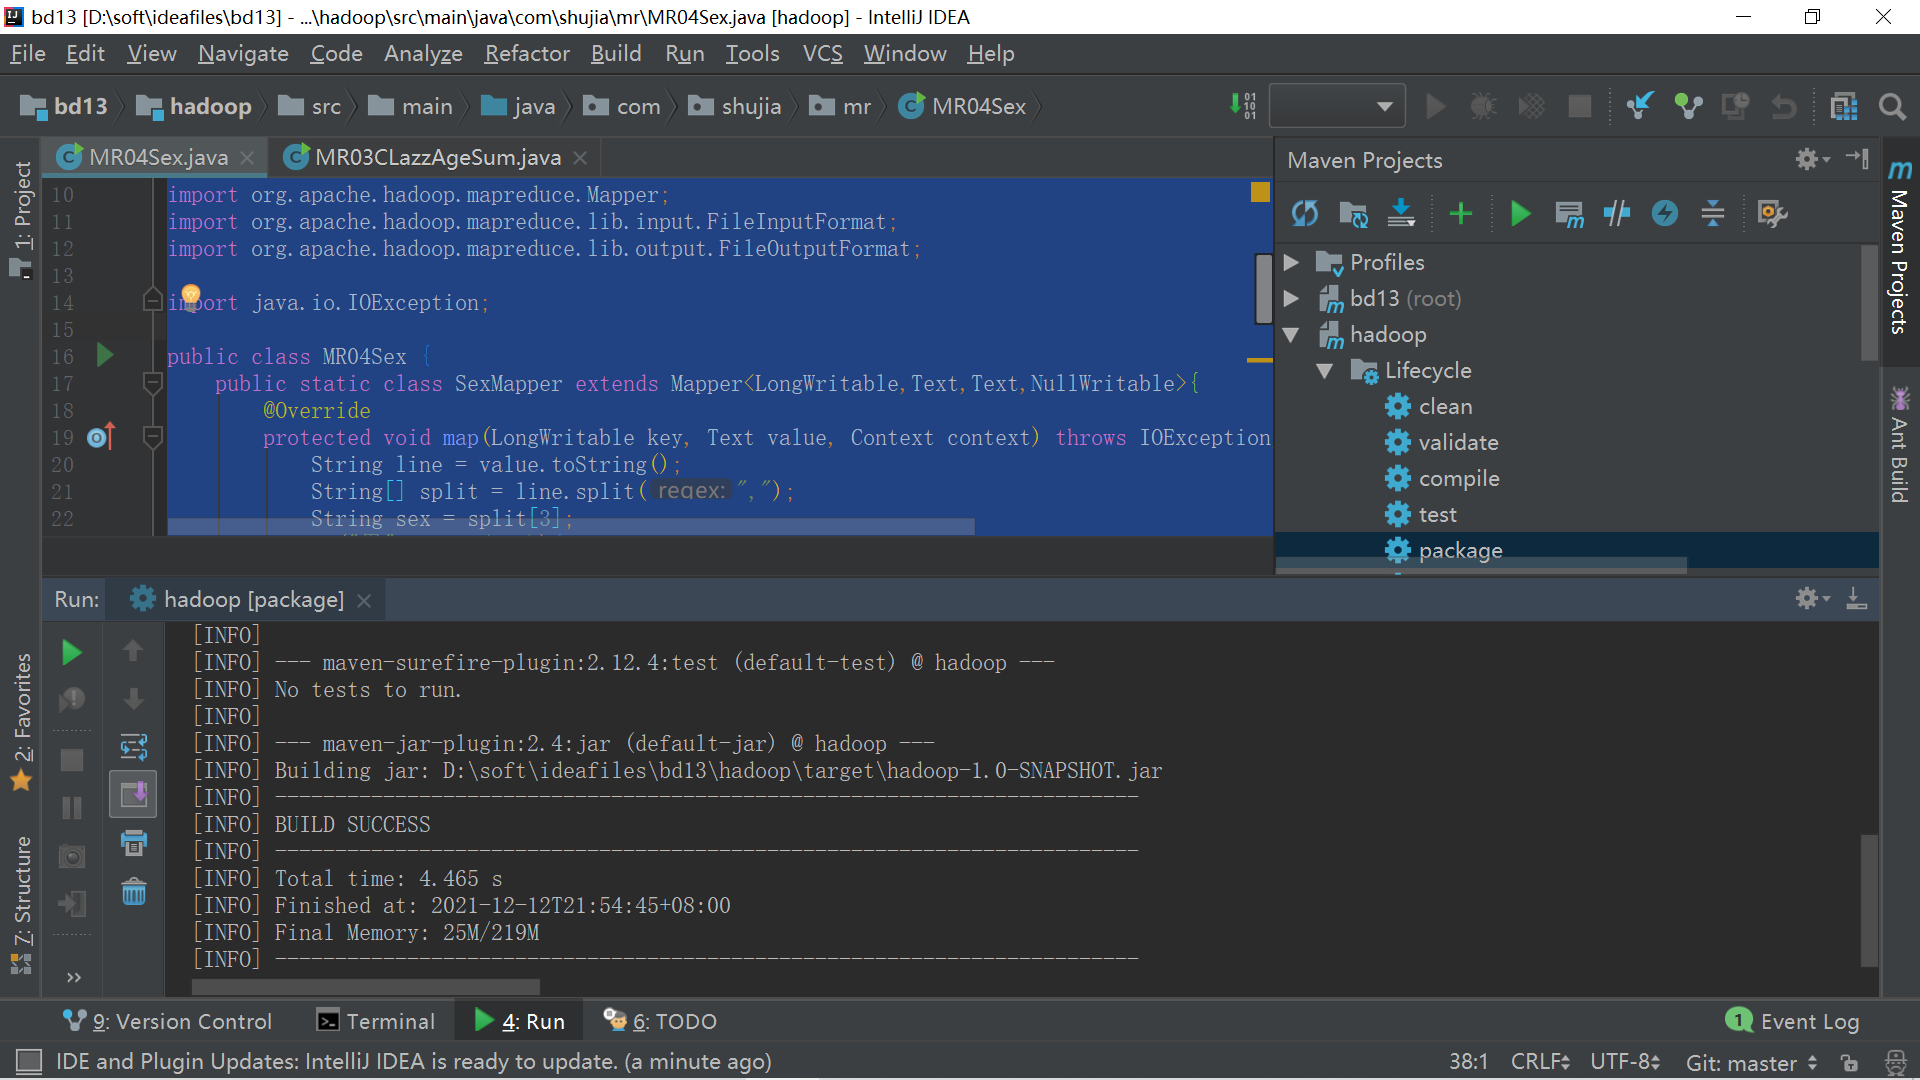Clear Run console with trash icon
This screenshot has height=1080, width=1920.
[x=133, y=892]
